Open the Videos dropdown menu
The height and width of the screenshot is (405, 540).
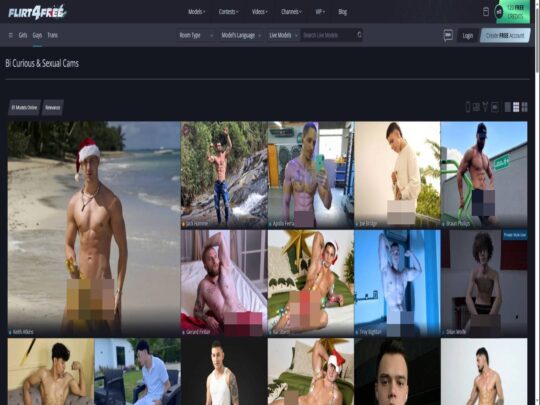pos(260,12)
